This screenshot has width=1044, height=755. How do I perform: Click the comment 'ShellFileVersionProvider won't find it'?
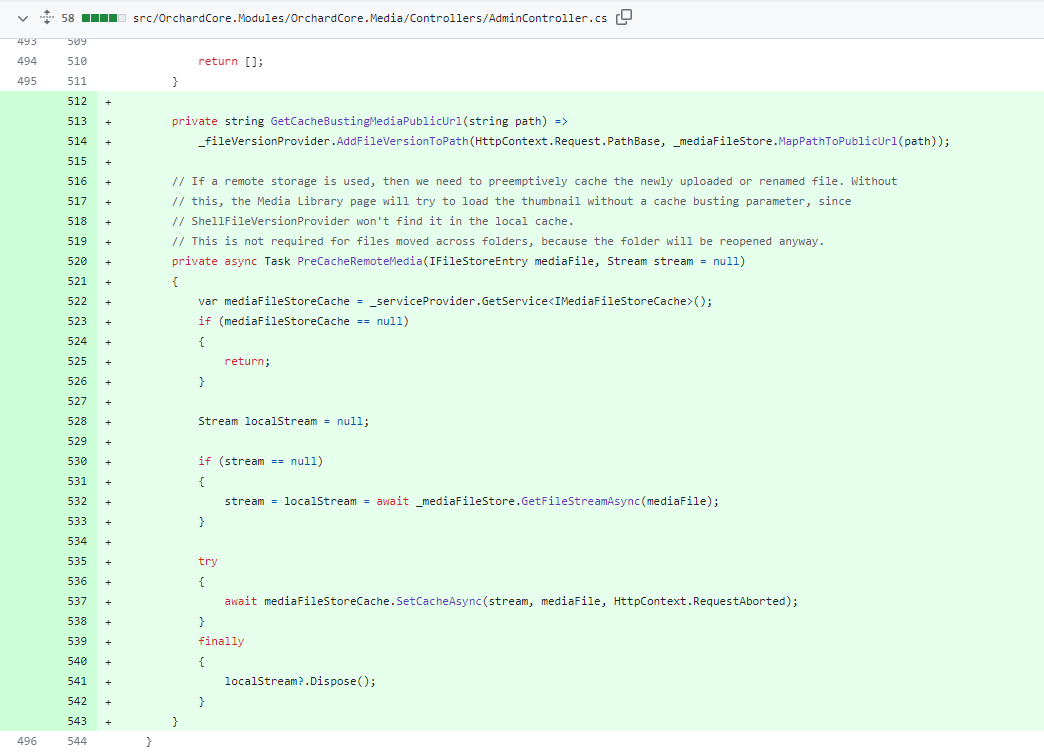[x=373, y=221]
